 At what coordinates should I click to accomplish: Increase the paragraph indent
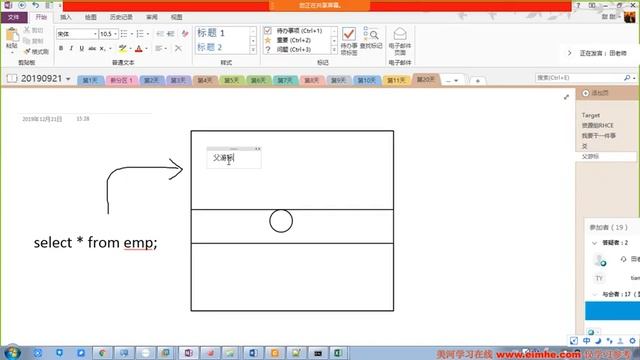coord(171,34)
